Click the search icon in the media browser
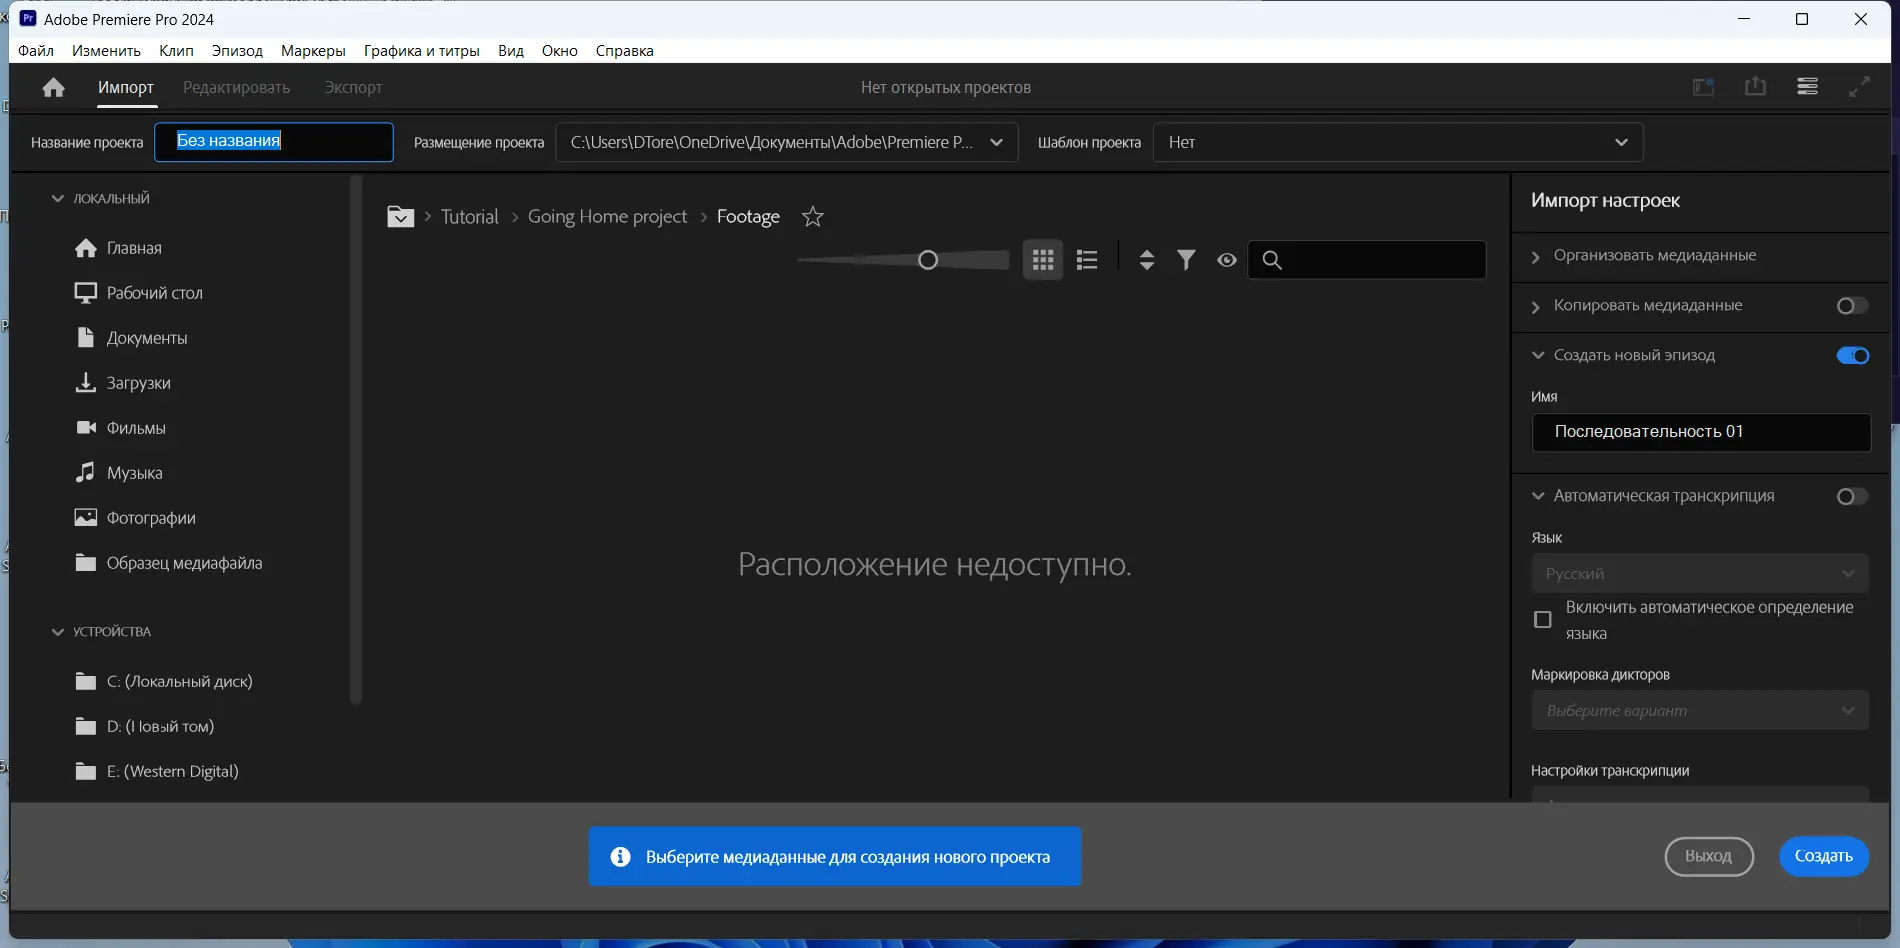 point(1272,260)
